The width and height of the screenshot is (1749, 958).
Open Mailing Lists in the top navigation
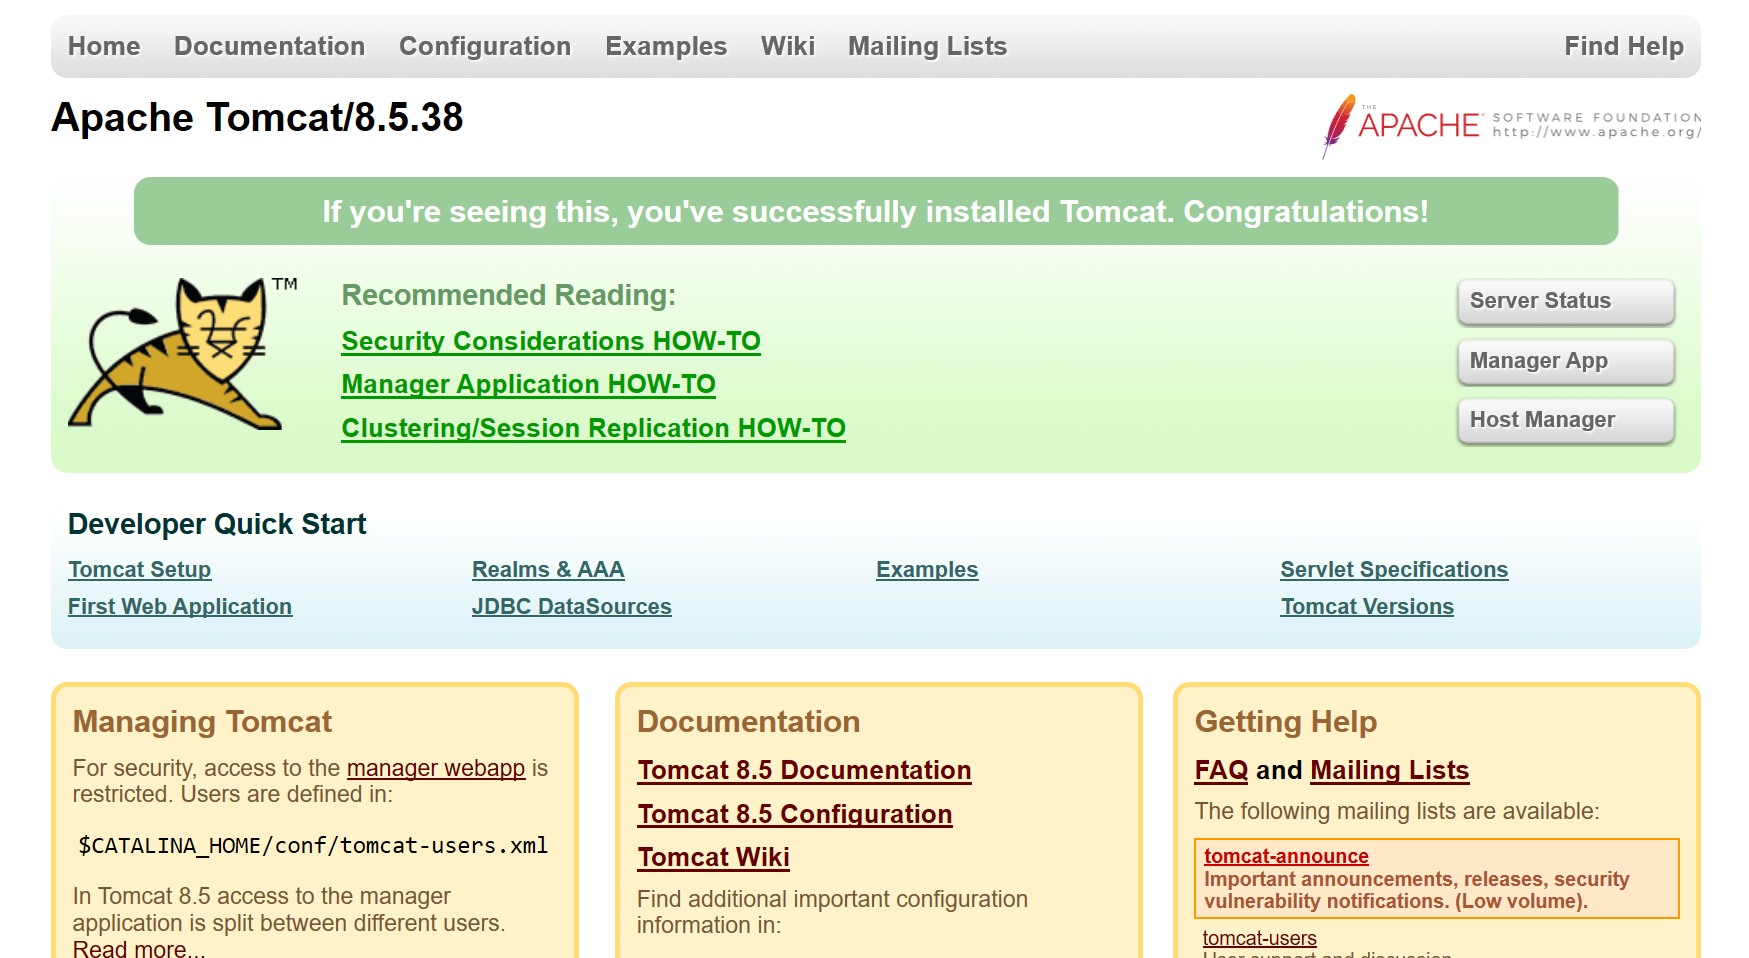927,46
